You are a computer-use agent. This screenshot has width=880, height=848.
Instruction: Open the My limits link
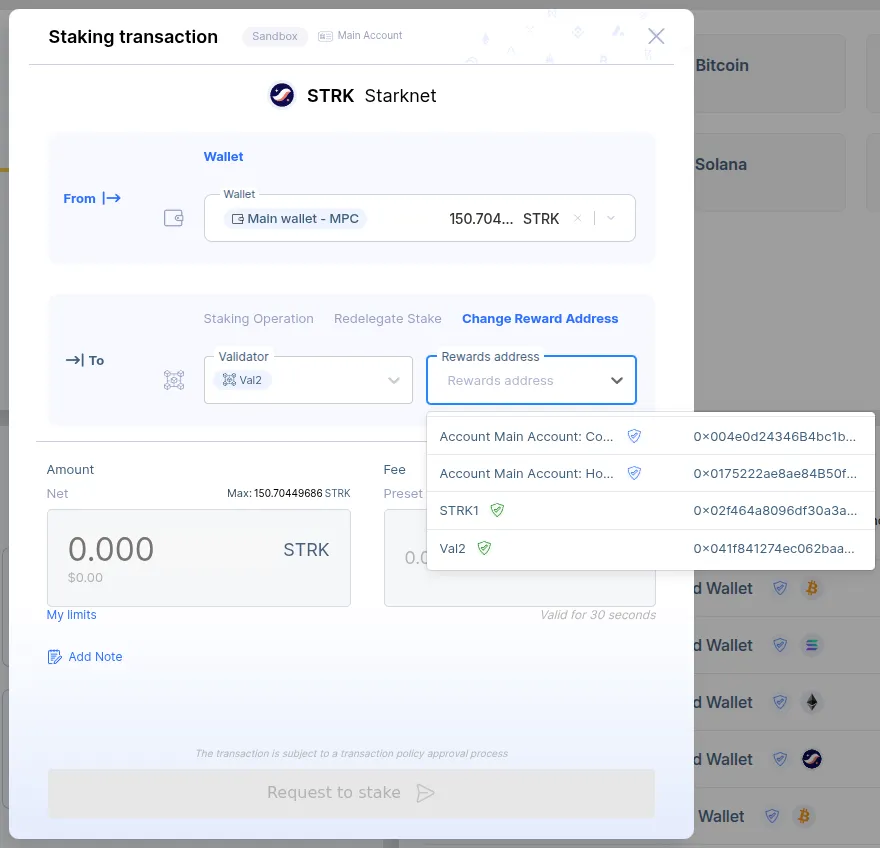[71, 615]
